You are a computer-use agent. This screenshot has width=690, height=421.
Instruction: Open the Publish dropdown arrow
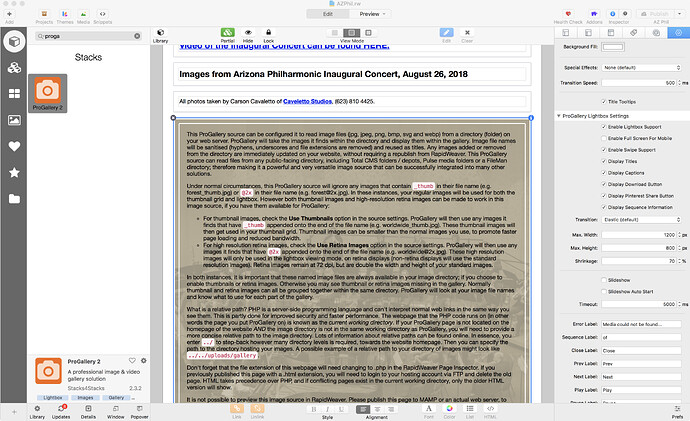(x=679, y=14)
